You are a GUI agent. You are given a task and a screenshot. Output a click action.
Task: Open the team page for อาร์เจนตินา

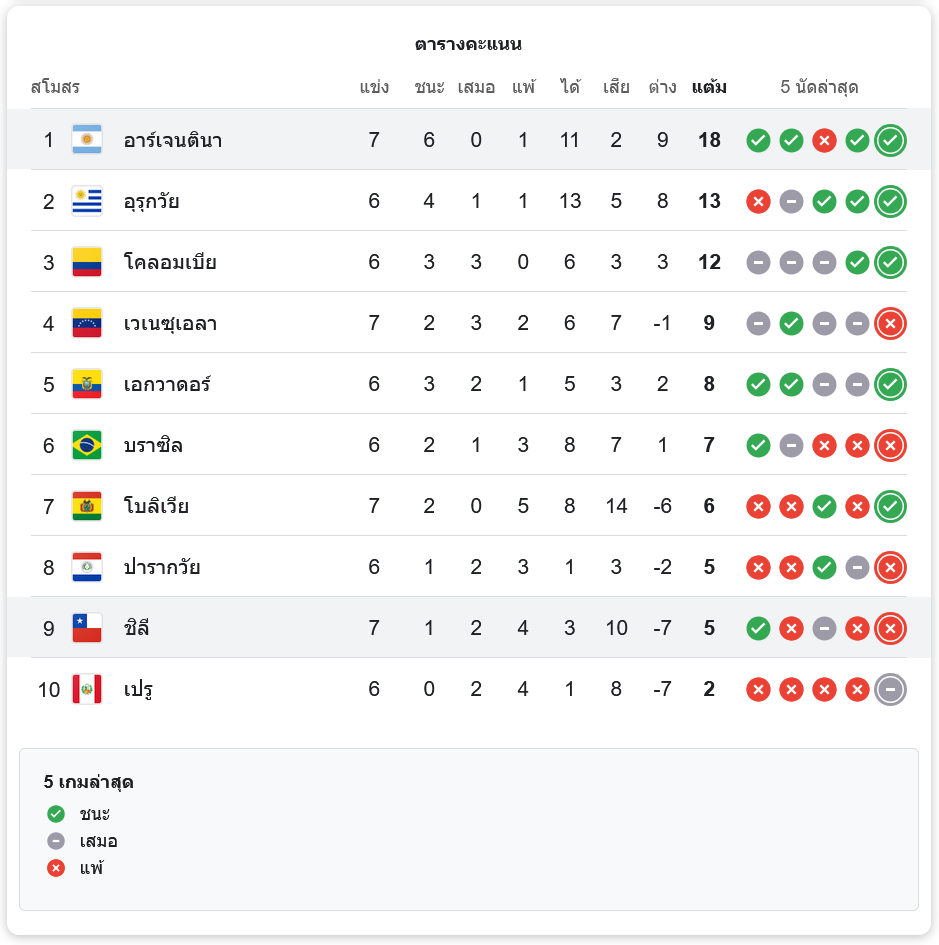[x=173, y=140]
